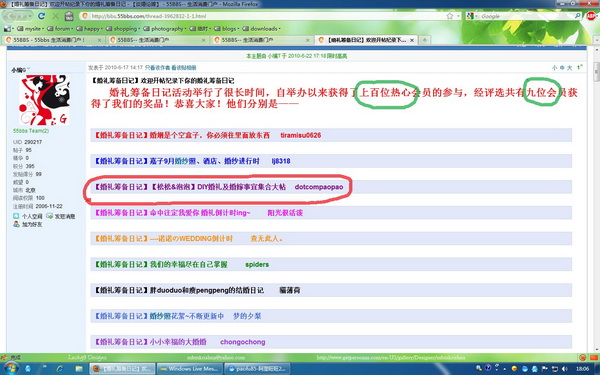Screen dimensions: 600x375
Task: Open the new tab plus button
Action: point(424,40)
